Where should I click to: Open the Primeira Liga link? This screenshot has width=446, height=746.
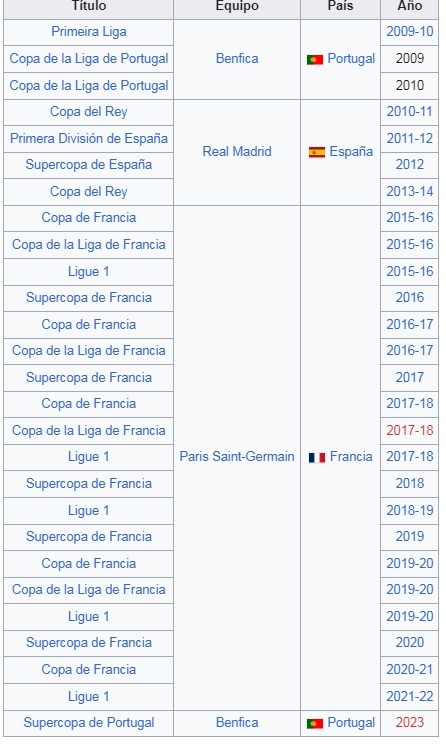[x=89, y=32]
